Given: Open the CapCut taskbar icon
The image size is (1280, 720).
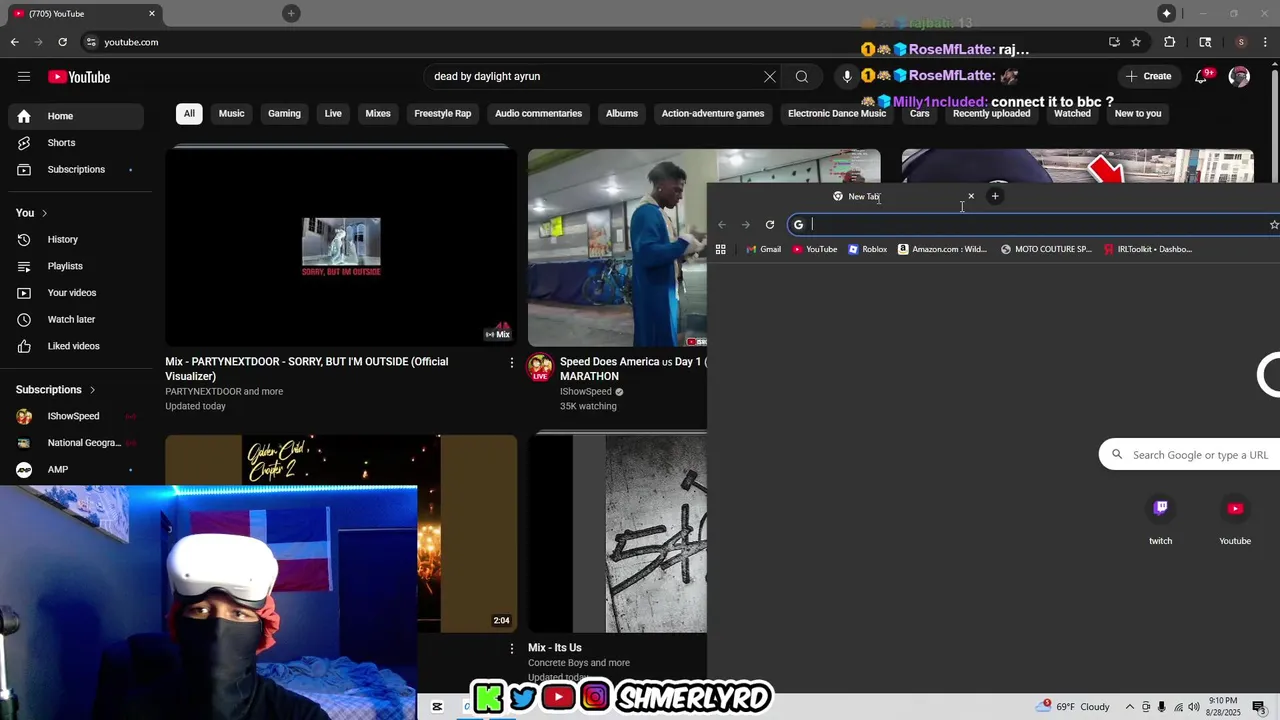Looking at the screenshot, I should point(437,707).
